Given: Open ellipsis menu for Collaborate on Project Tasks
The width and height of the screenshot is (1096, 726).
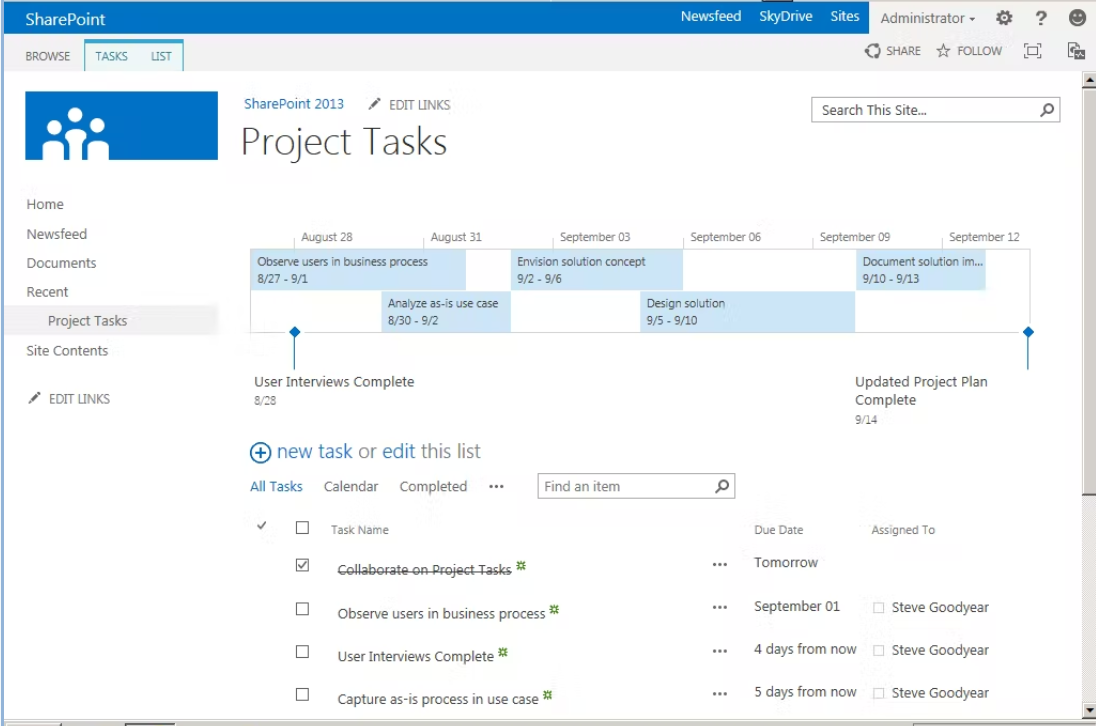Looking at the screenshot, I should pos(720,564).
